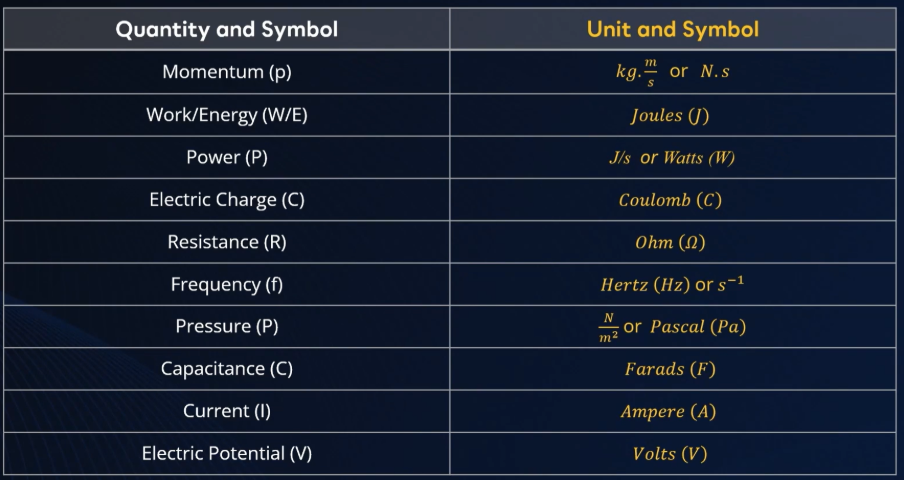Screen dimensions: 904x480
Task: Select the Current (I) cell
Action: (x=227, y=411)
